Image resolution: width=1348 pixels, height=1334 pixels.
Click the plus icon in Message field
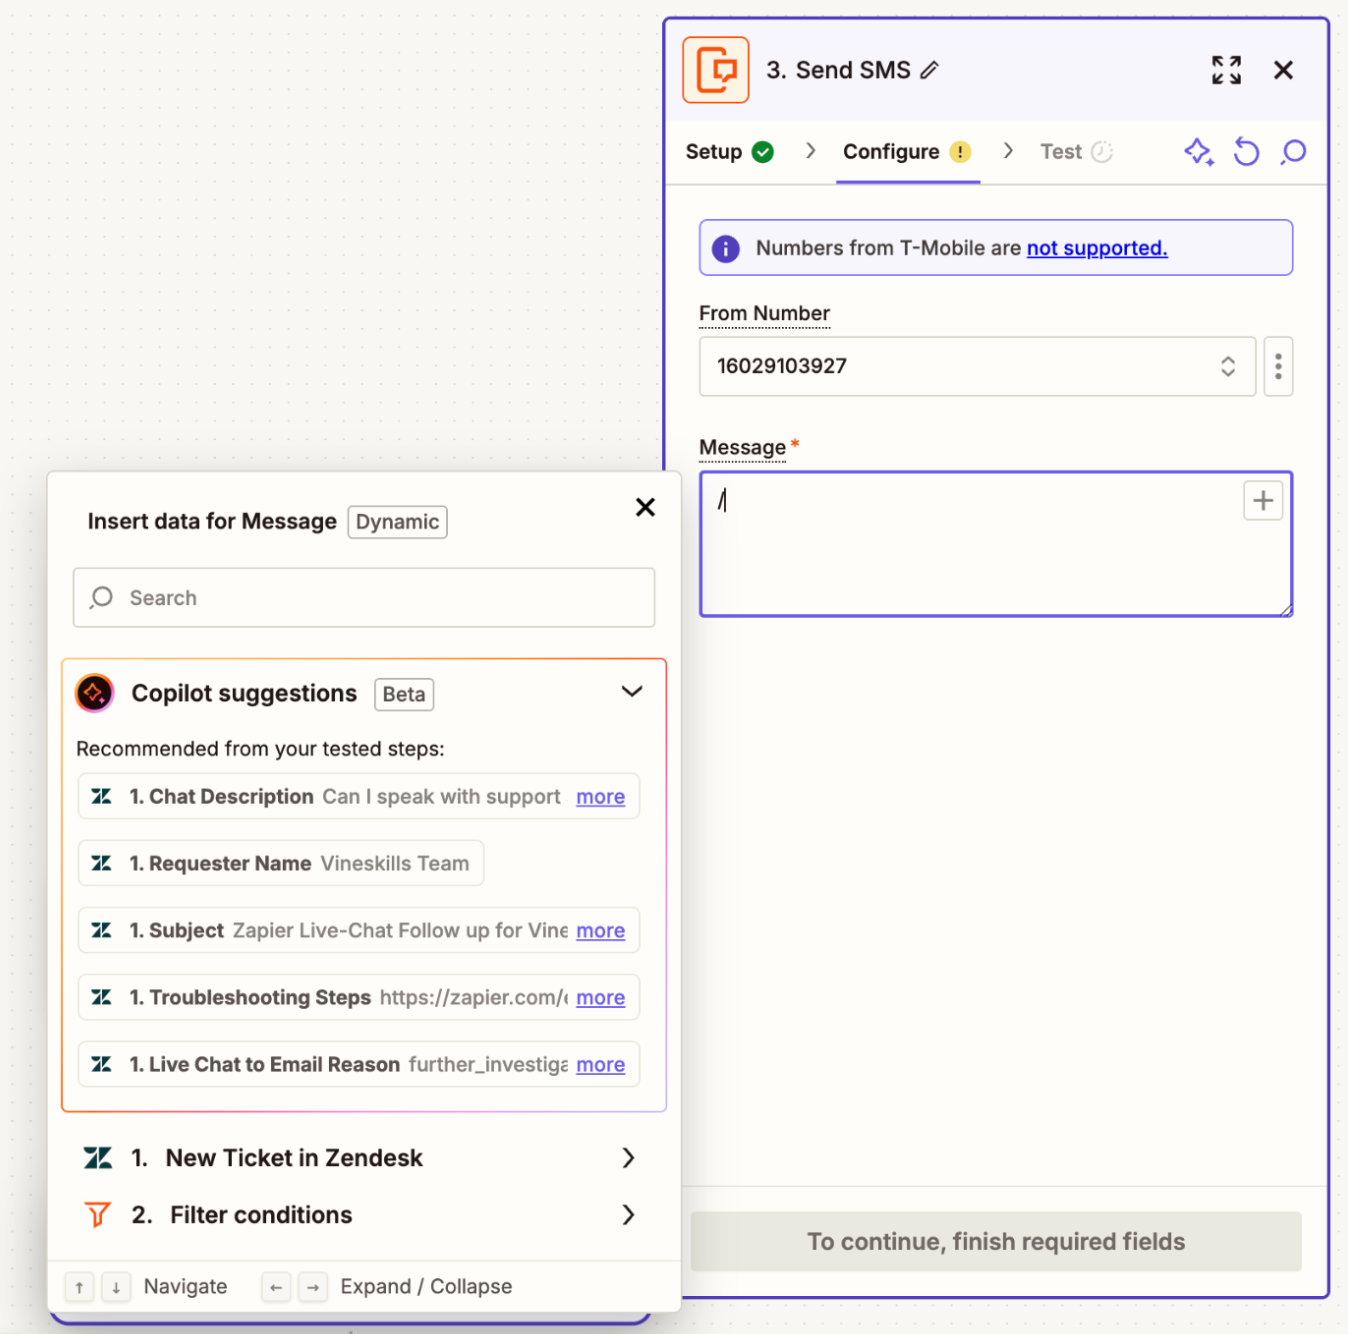click(1263, 500)
